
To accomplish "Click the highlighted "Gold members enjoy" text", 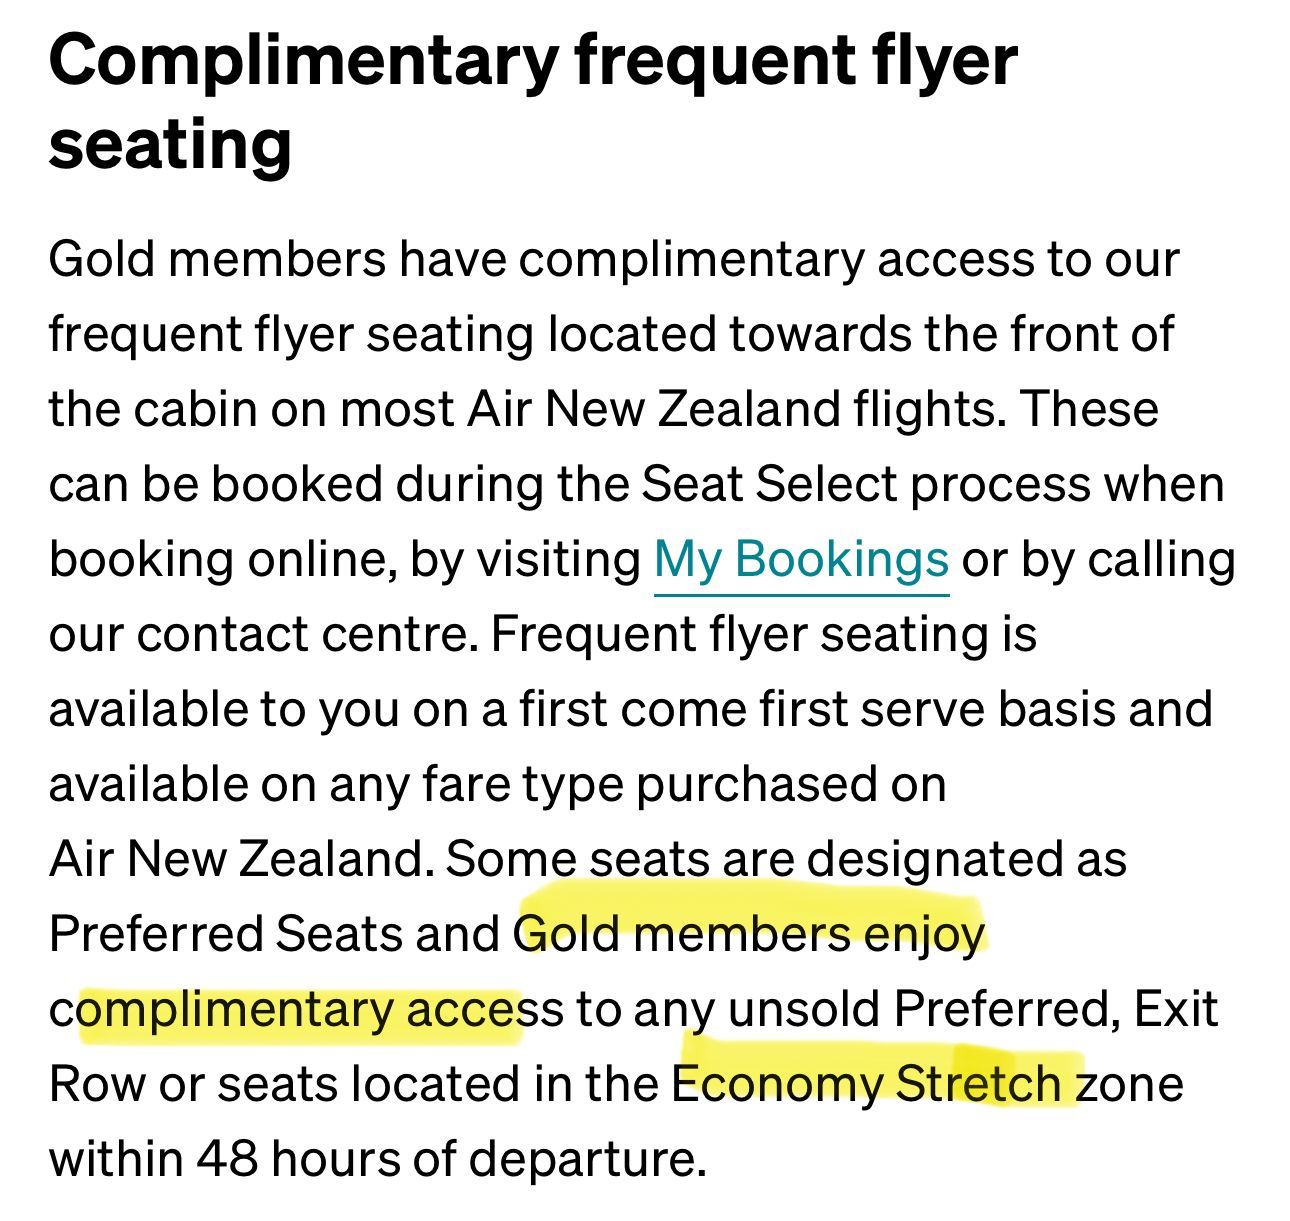I will coord(750,934).
